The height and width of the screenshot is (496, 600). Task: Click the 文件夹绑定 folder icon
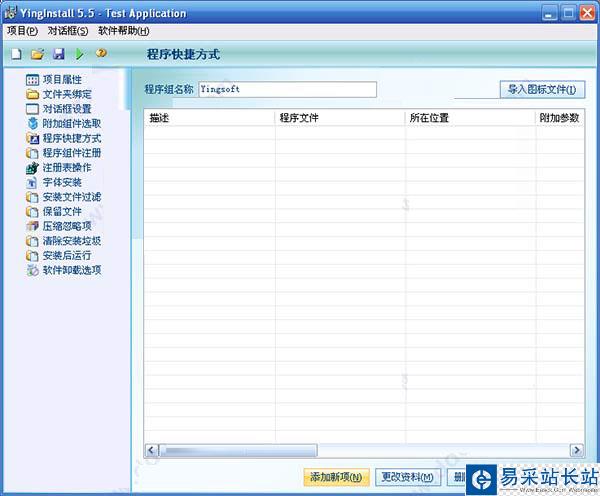point(33,94)
